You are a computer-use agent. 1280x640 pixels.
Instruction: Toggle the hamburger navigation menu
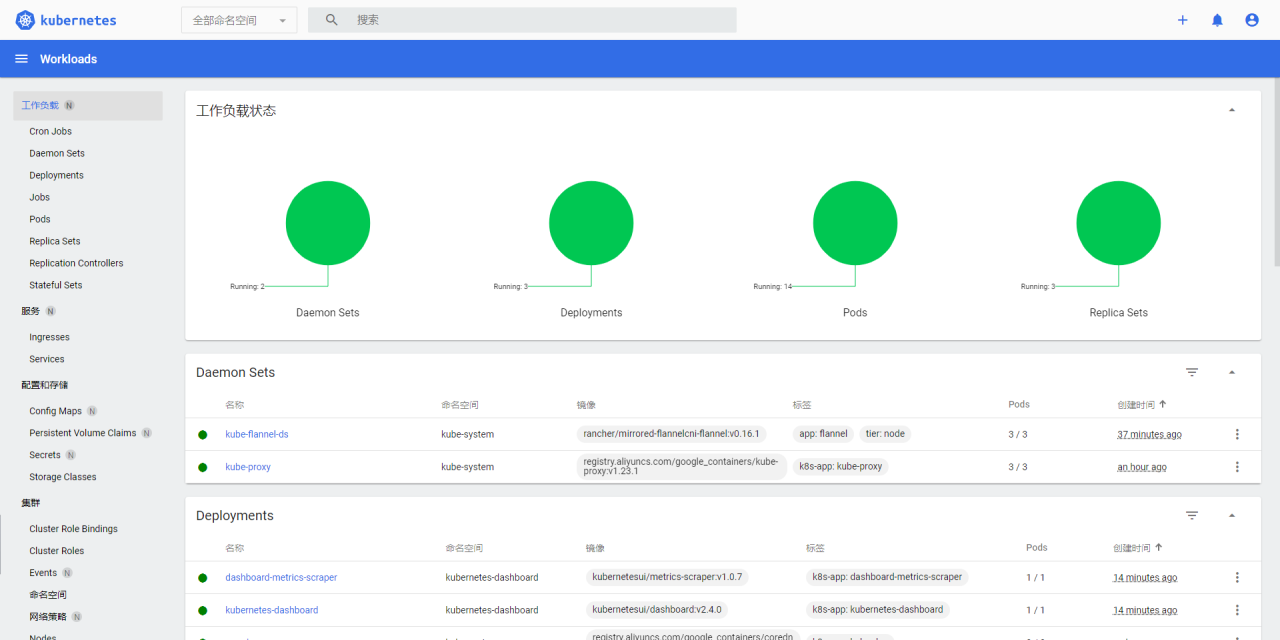click(21, 59)
